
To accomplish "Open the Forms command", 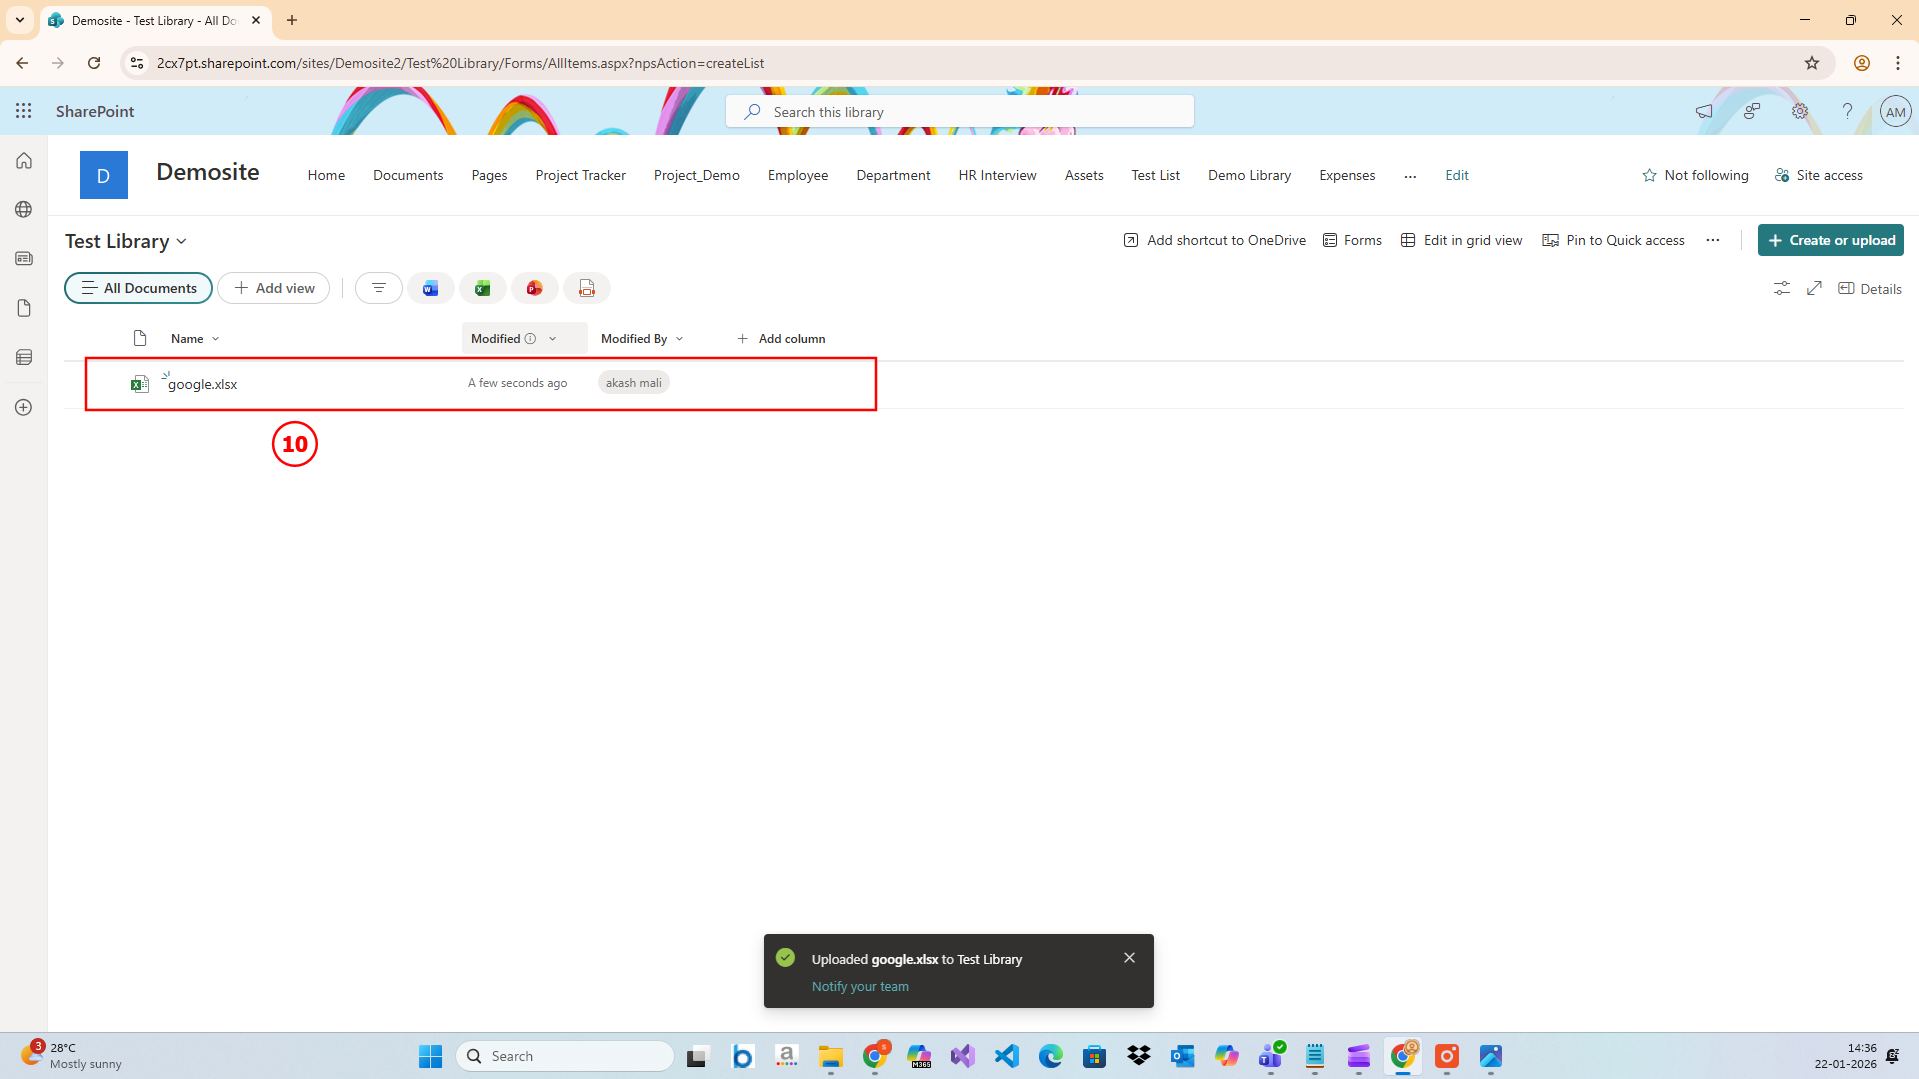I will point(1352,240).
